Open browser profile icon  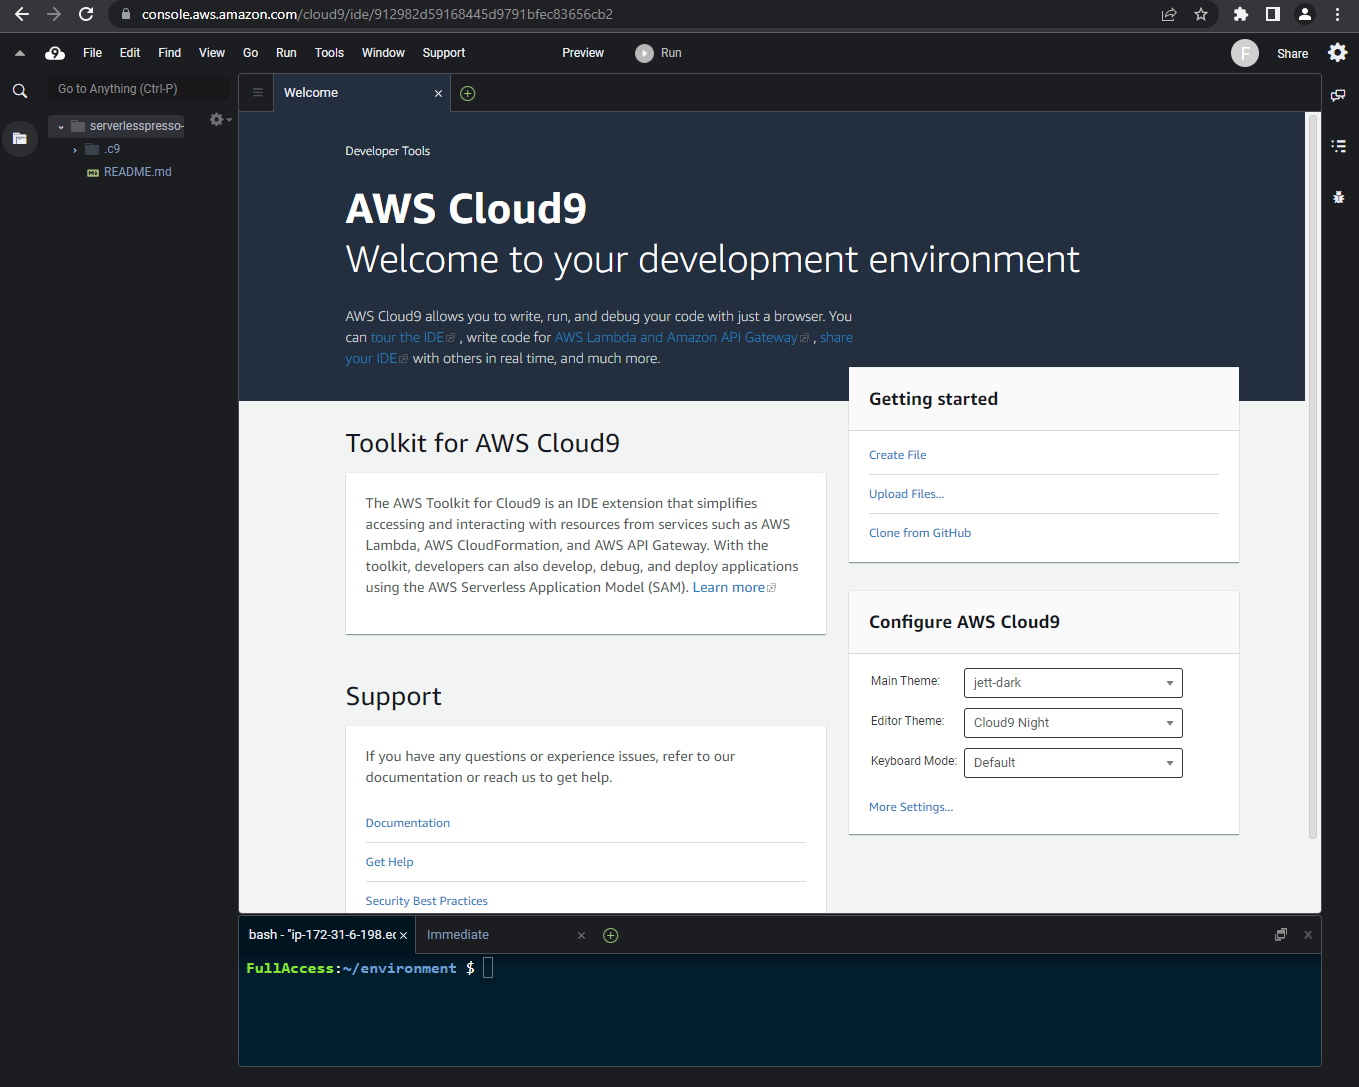pos(1304,14)
